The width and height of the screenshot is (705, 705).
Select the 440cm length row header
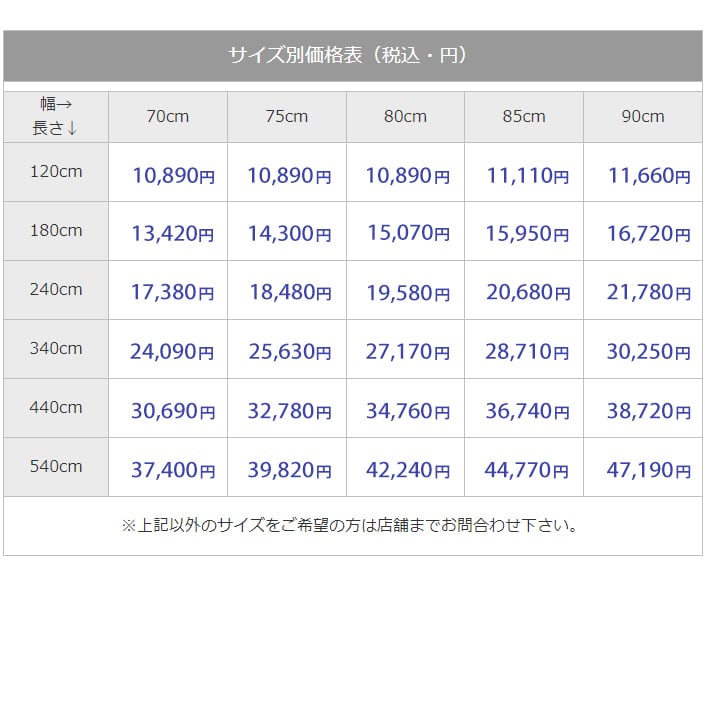point(56,408)
